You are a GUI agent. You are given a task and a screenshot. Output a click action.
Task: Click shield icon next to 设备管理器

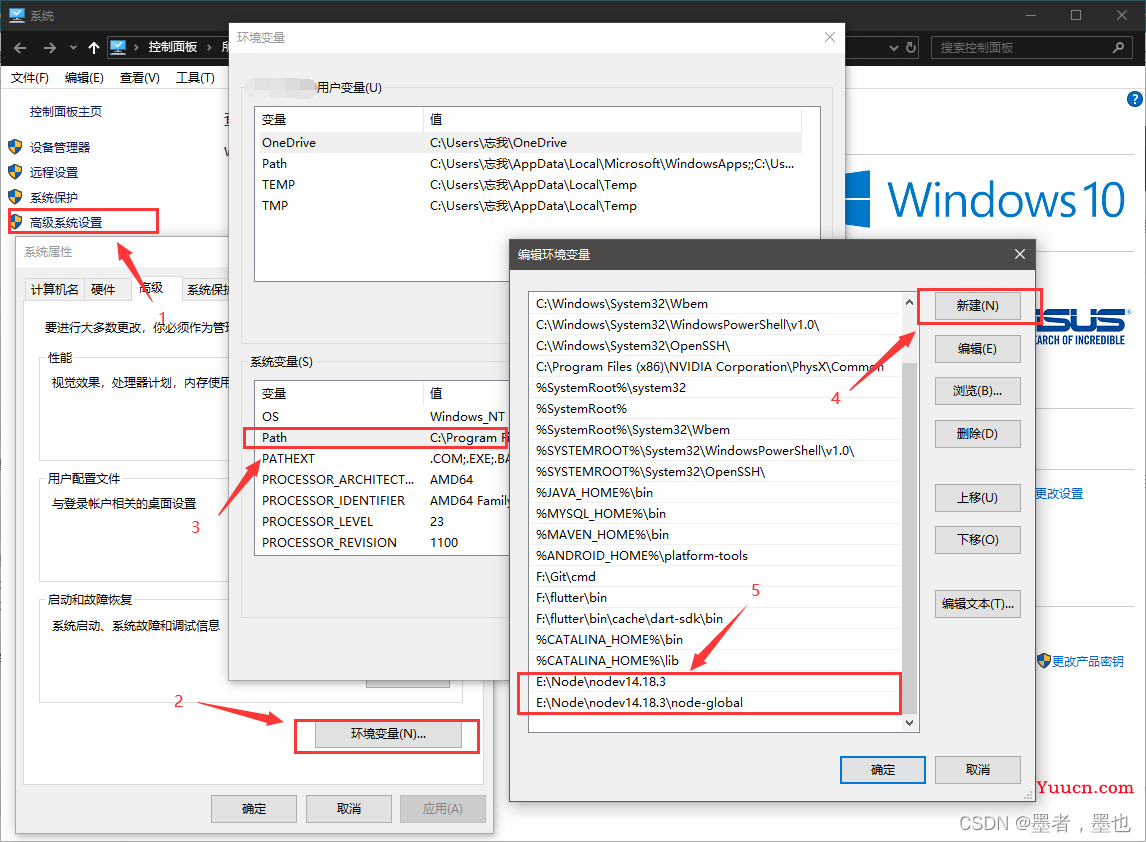coord(15,147)
